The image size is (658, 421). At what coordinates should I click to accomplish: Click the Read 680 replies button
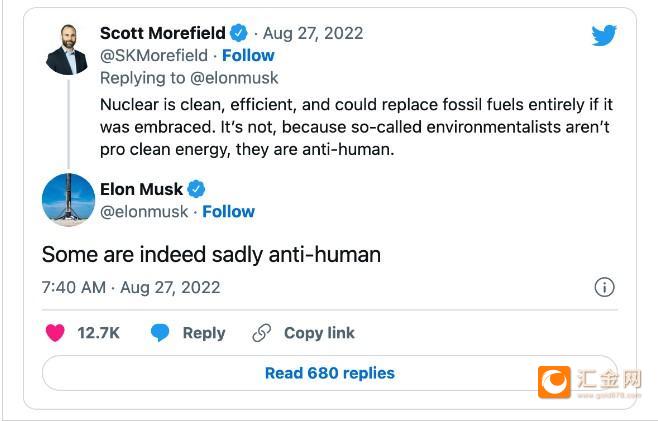(x=329, y=373)
